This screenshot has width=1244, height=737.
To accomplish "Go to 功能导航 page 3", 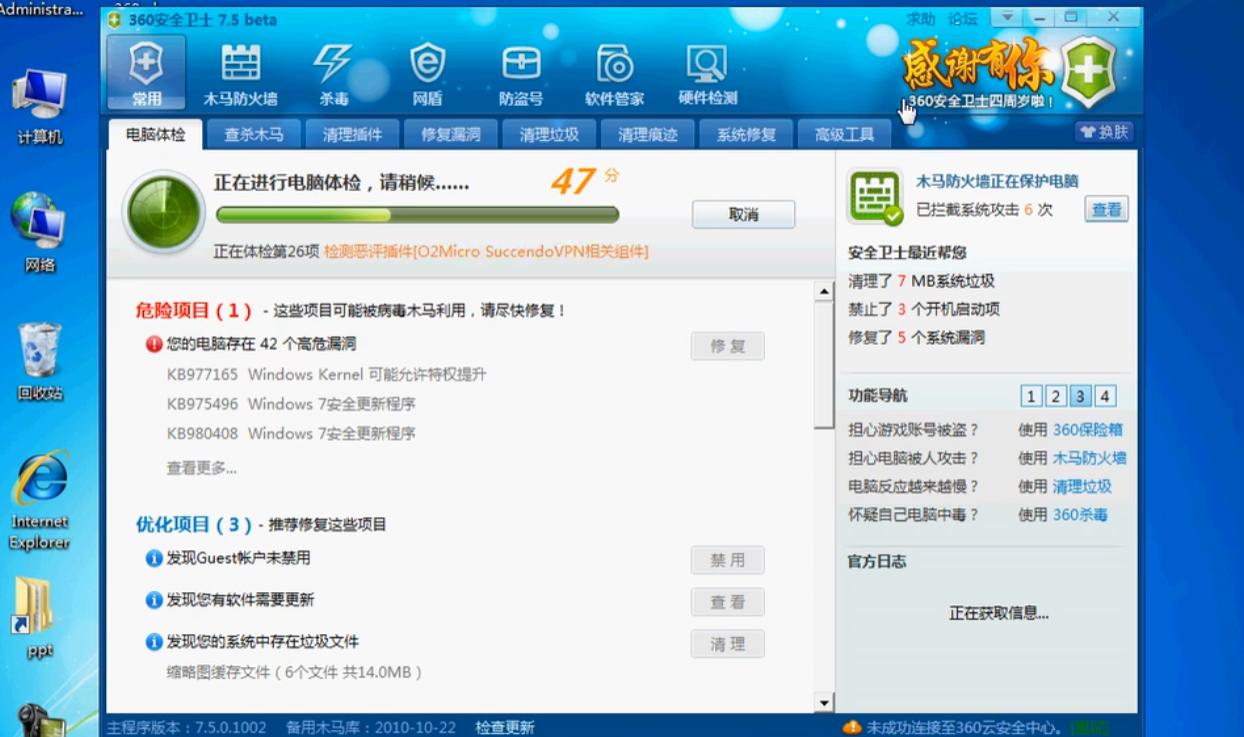I will [1080, 396].
